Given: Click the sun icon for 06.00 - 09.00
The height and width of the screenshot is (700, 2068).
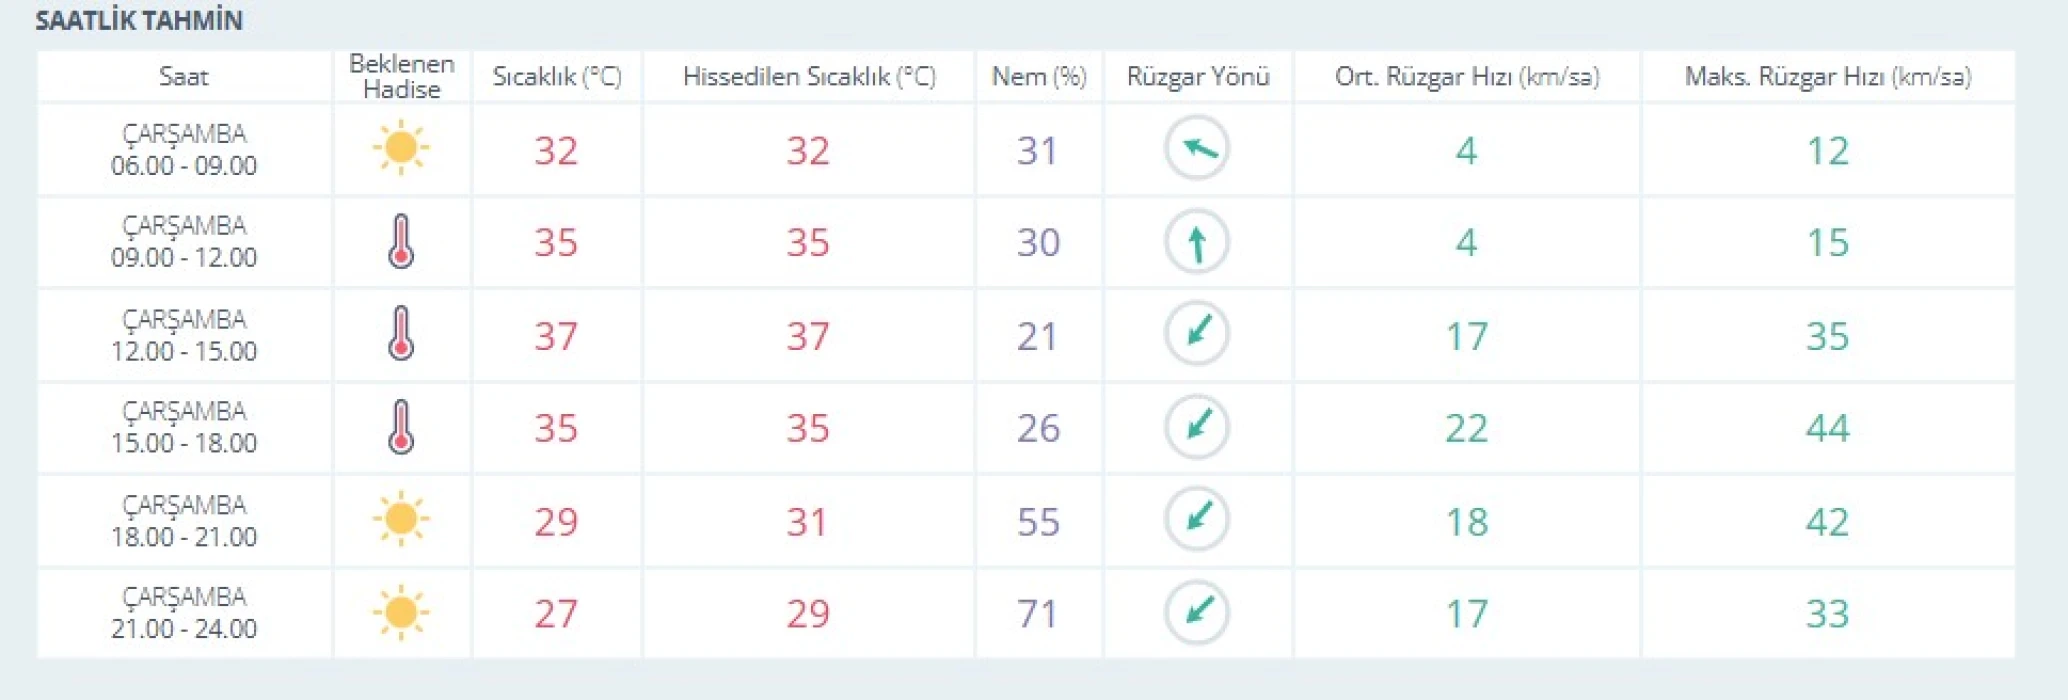Looking at the screenshot, I should tap(401, 148).
